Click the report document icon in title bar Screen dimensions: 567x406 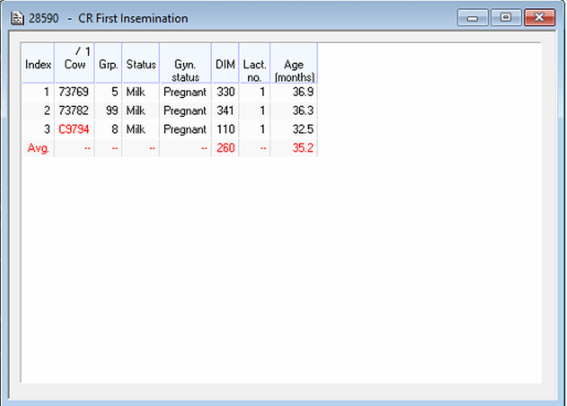17,18
